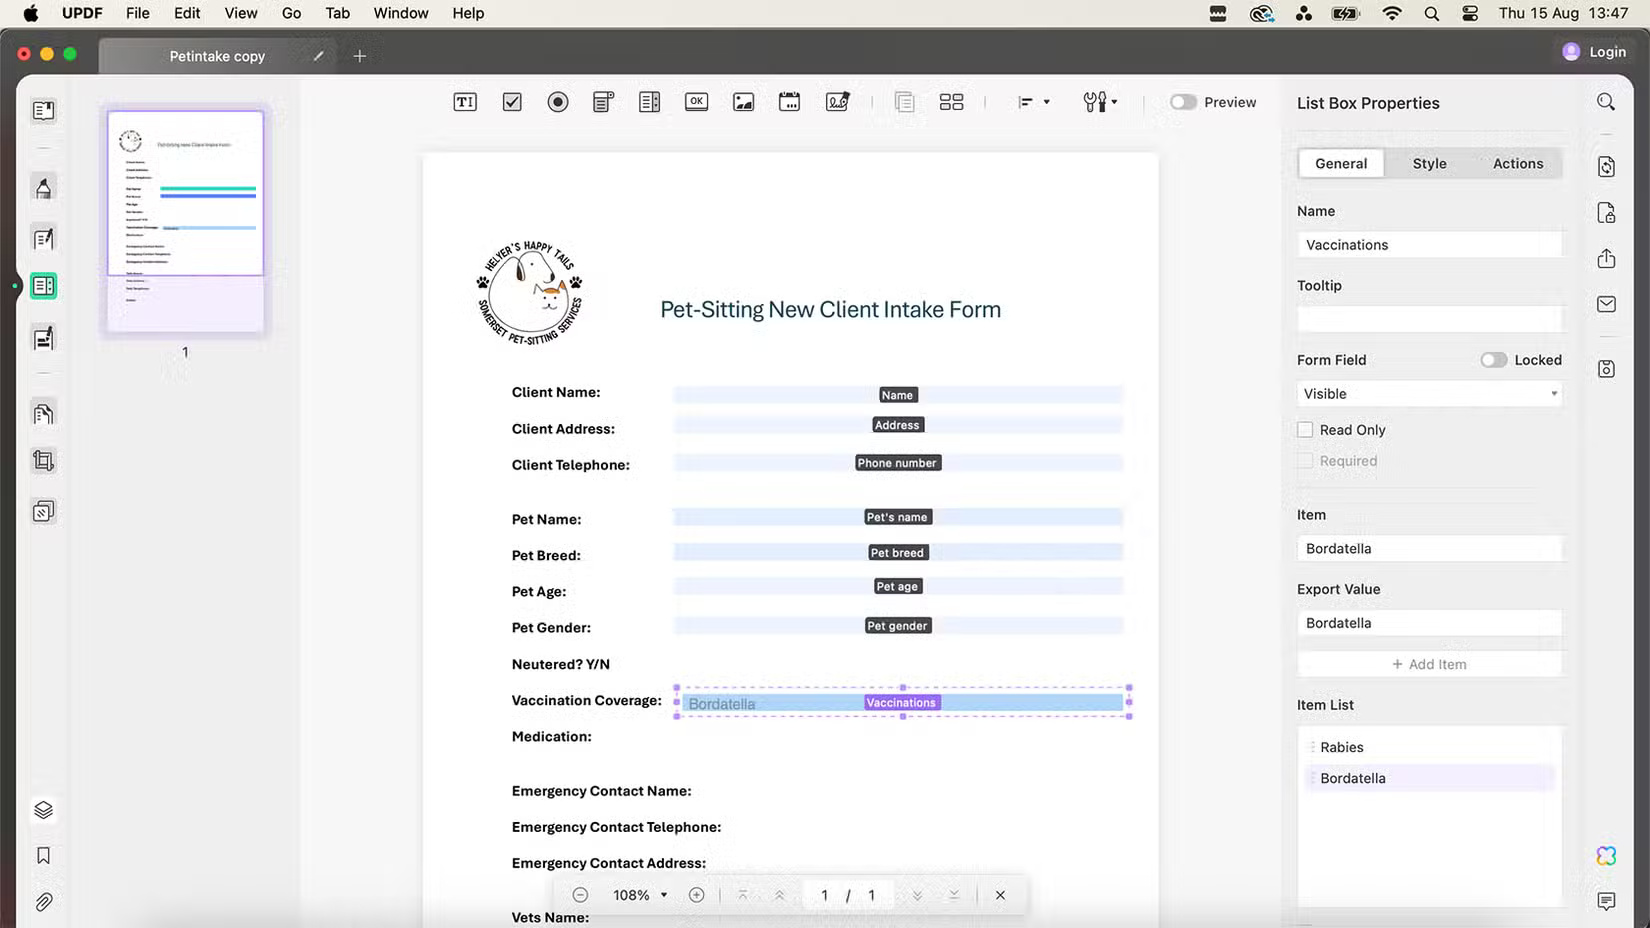Select the Text Field tool
The width and height of the screenshot is (1650, 928).
(464, 101)
